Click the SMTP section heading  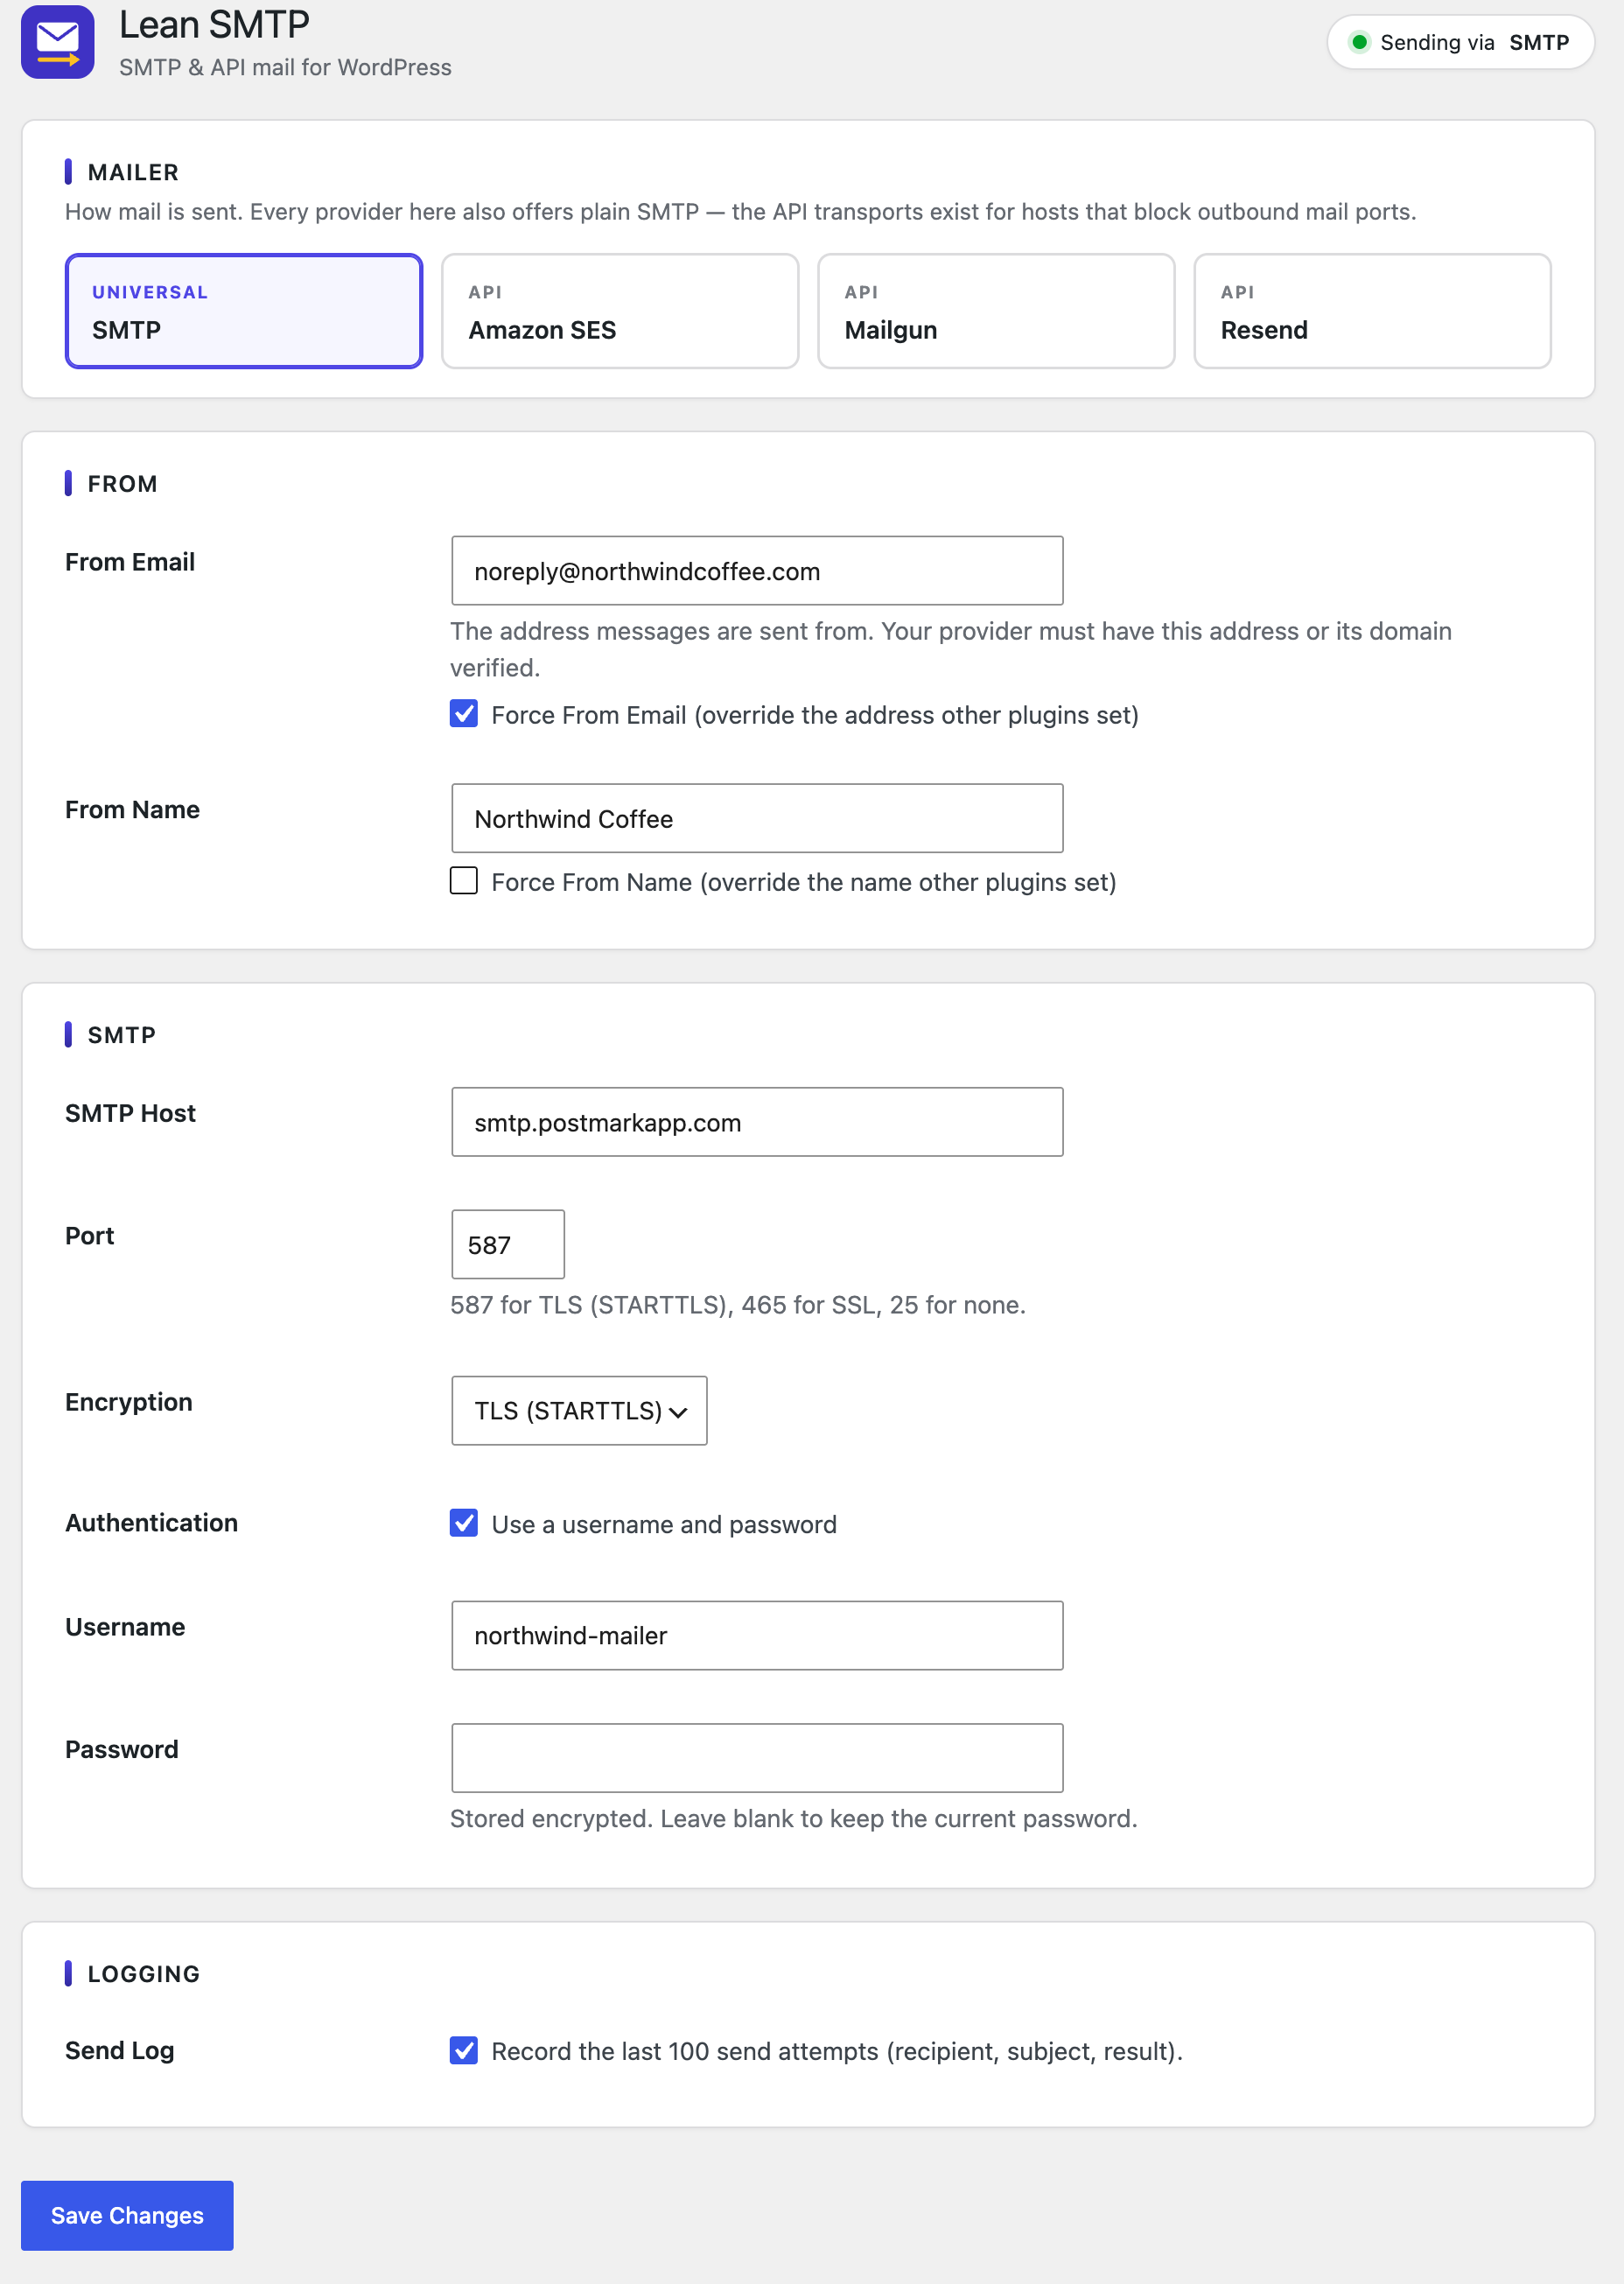click(122, 1035)
